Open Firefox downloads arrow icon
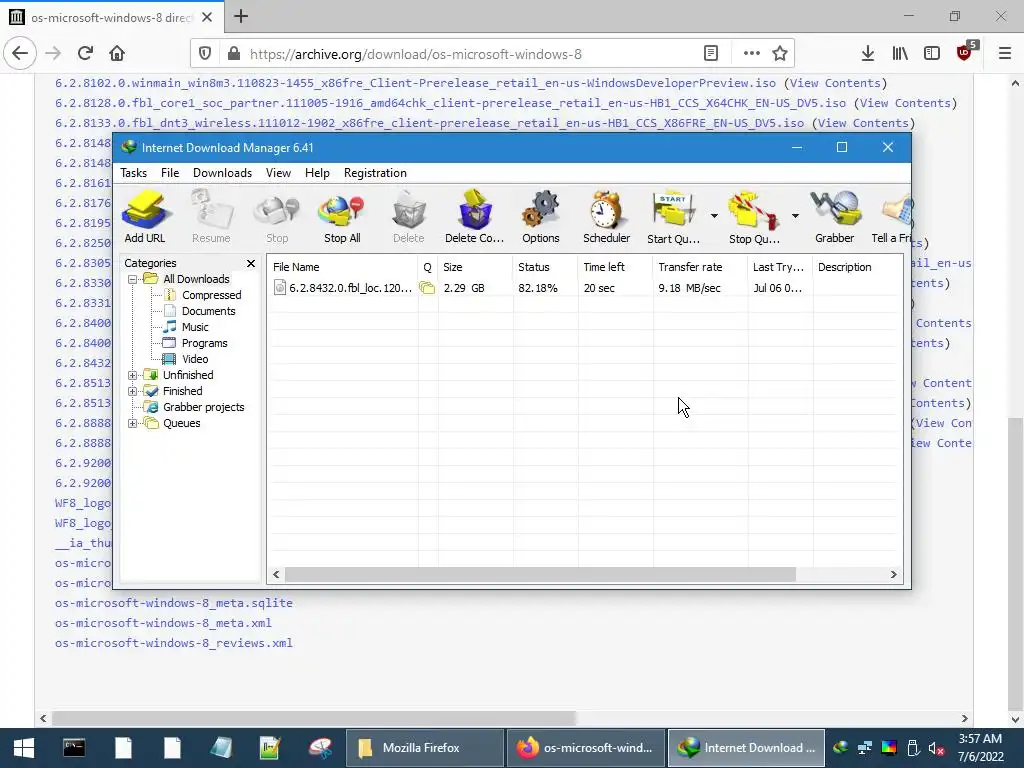 pos(868,54)
